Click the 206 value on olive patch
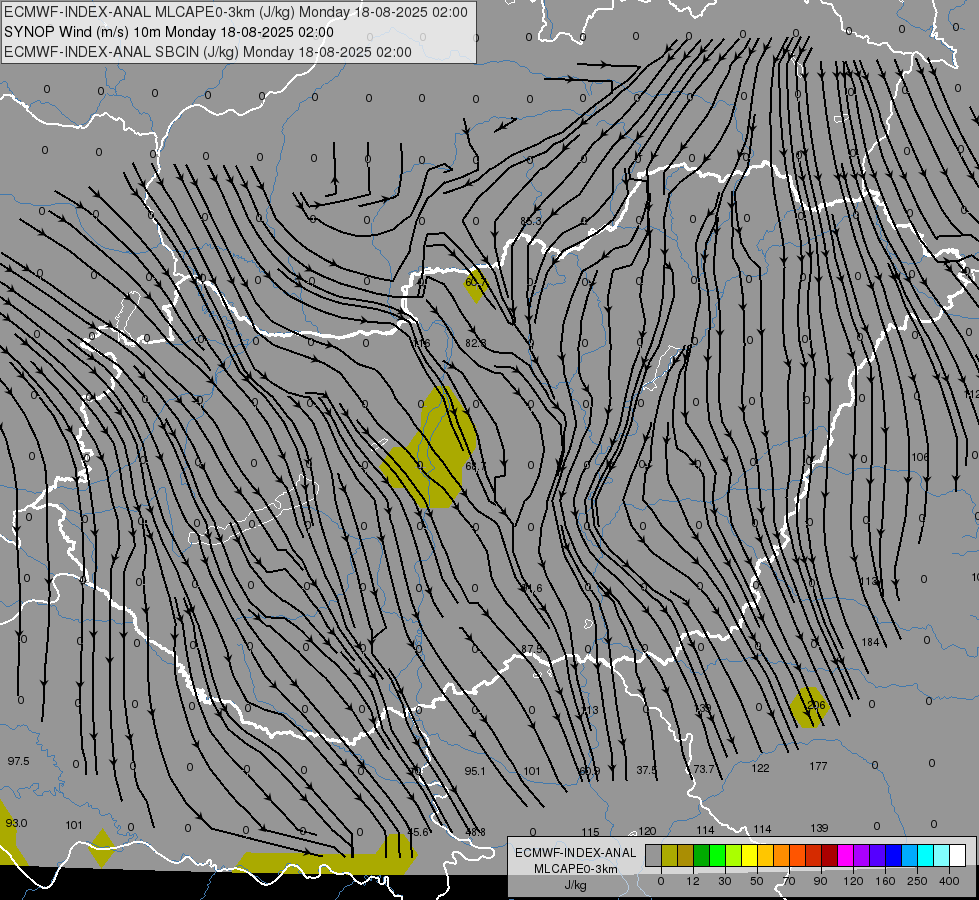Viewport: 979px width, 900px height. (816, 705)
